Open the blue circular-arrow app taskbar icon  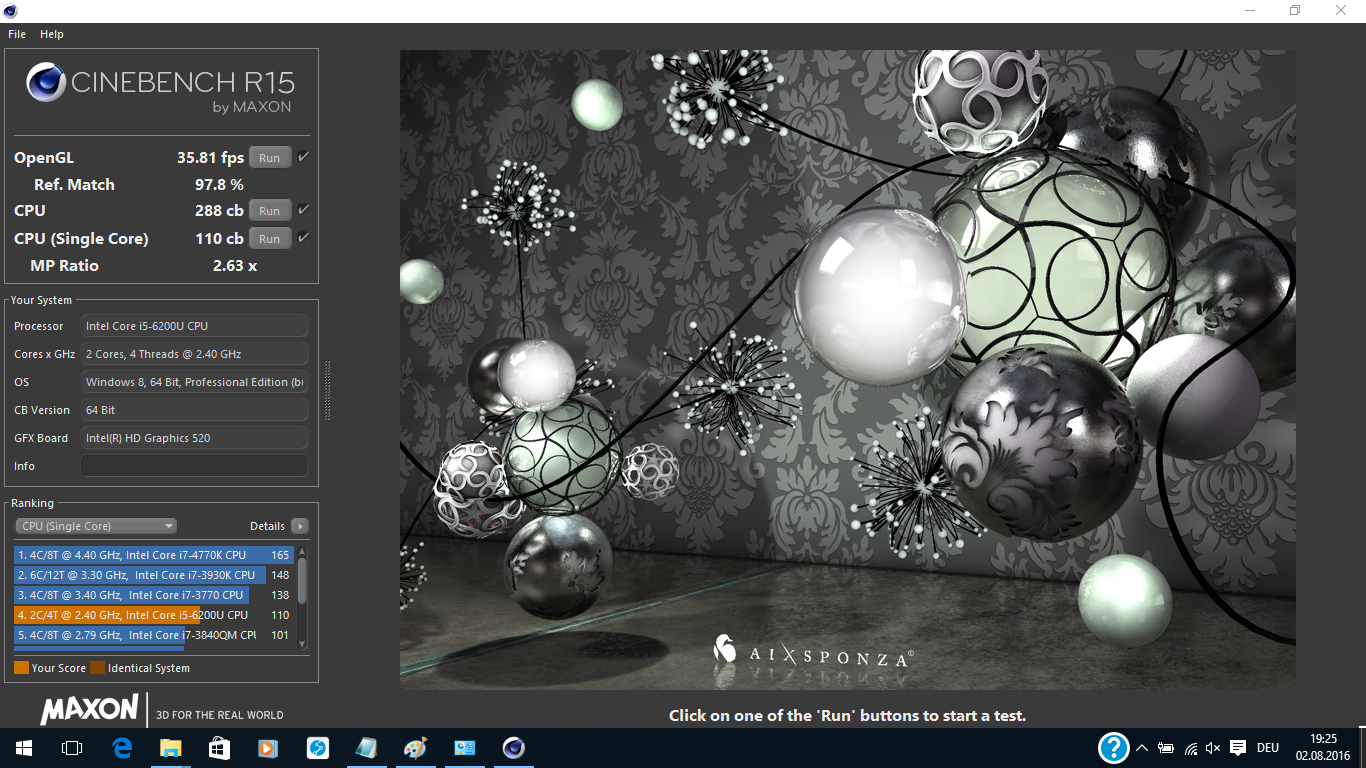pos(317,748)
